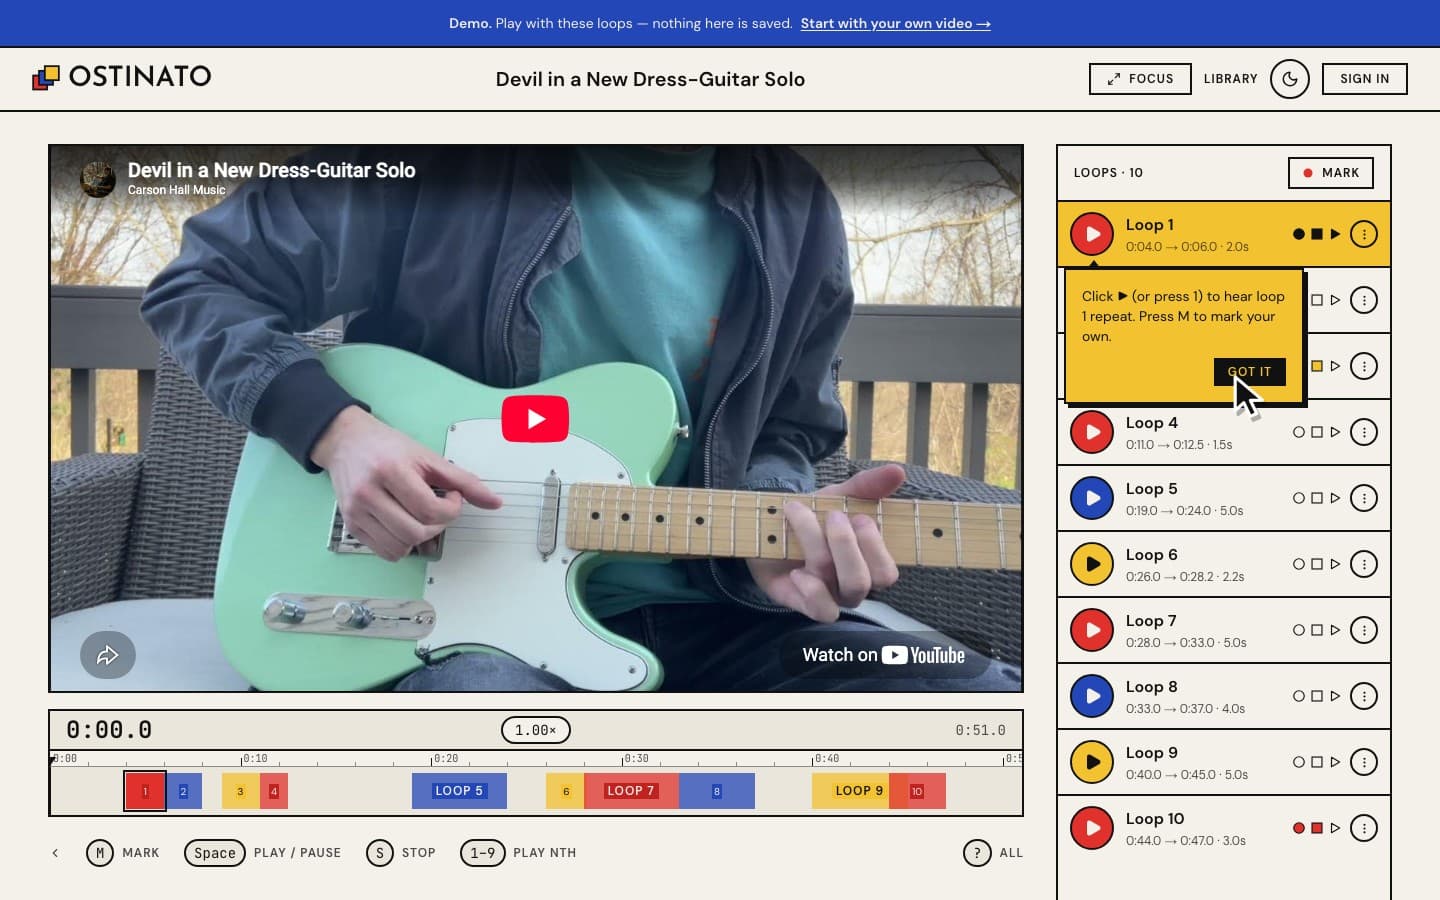Play Loop 4 with its red play button
This screenshot has width=1440, height=900.
pos(1092,432)
